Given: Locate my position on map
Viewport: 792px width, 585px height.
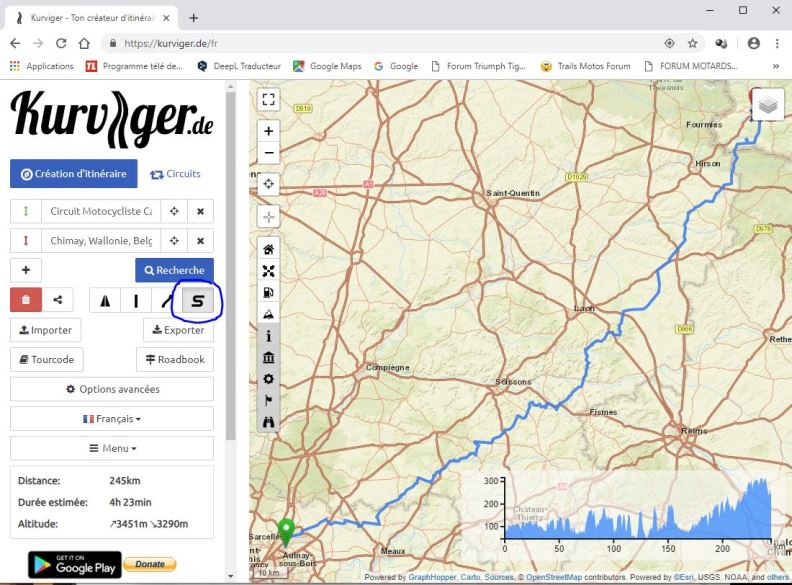Looking at the screenshot, I should coord(269,184).
